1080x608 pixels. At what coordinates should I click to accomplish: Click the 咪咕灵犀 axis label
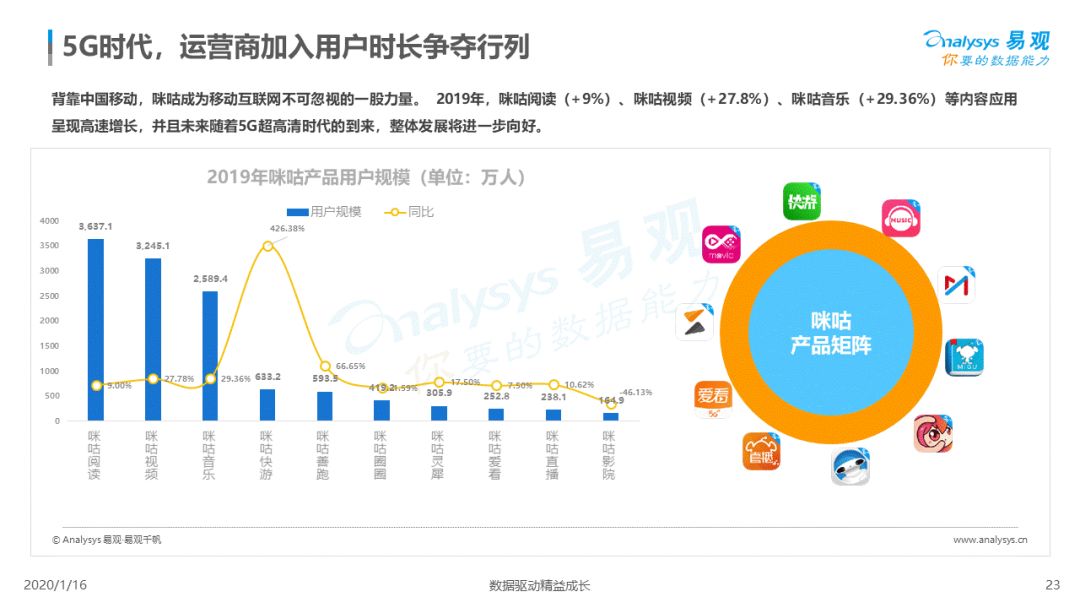tap(437, 455)
